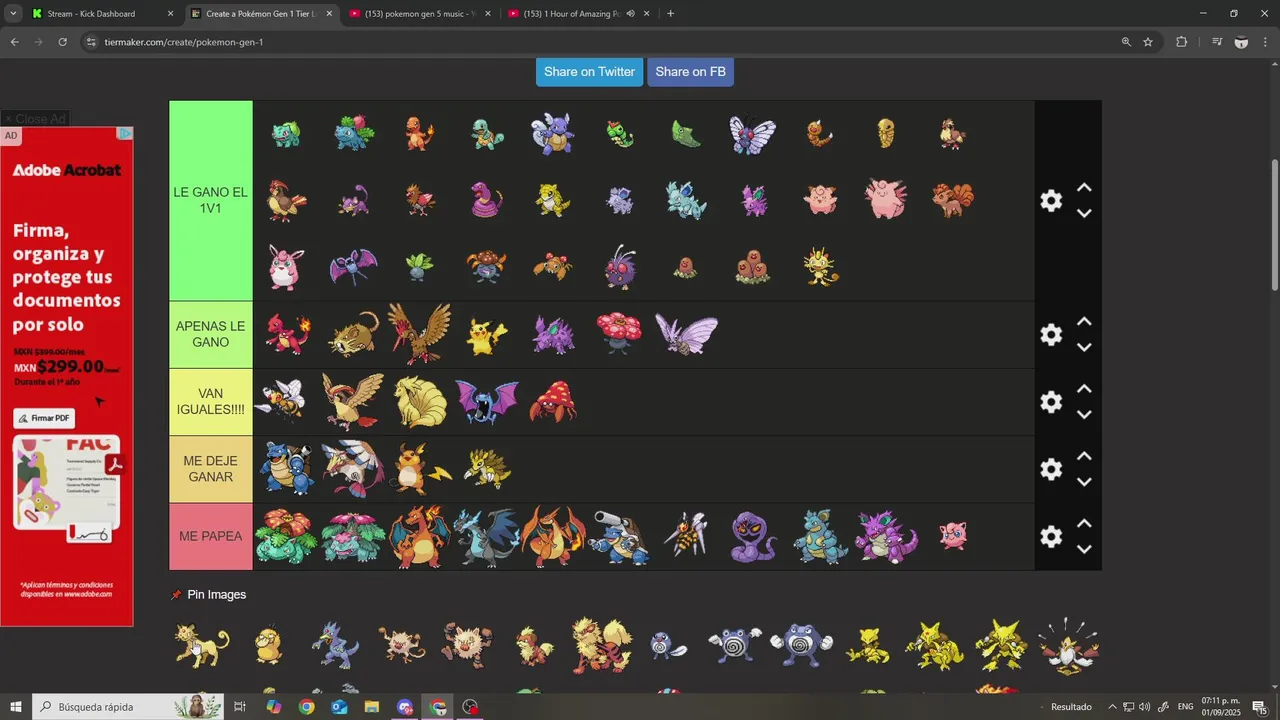Open Outlook from the taskbar

pyautogui.click(x=339, y=706)
